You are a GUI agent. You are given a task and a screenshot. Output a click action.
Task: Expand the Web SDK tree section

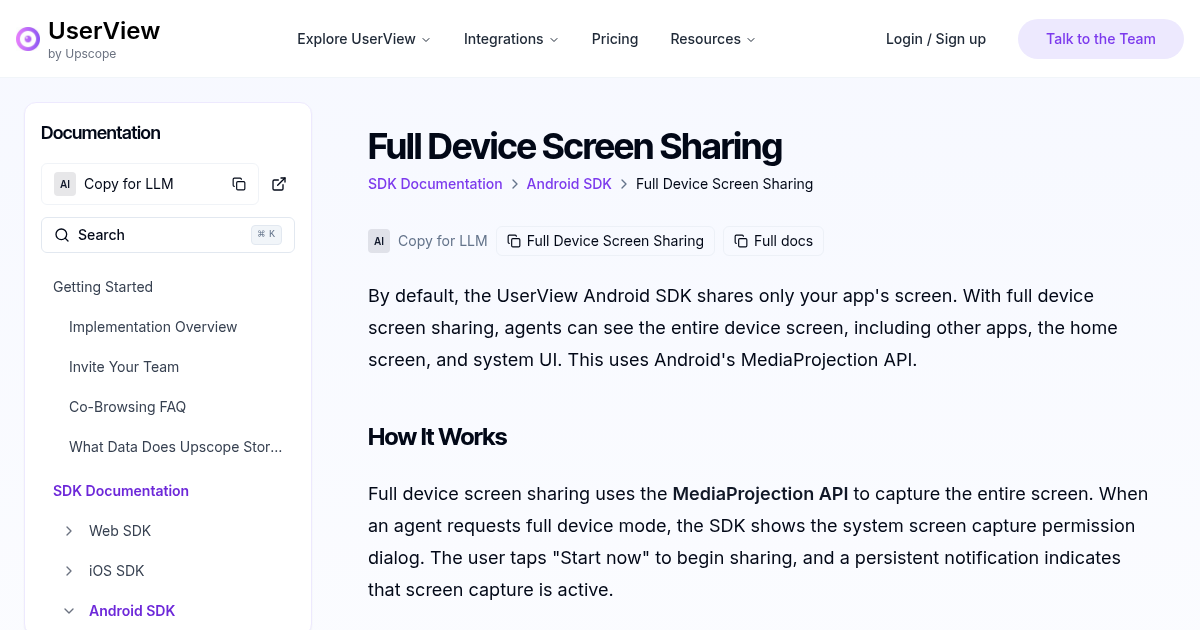click(69, 531)
